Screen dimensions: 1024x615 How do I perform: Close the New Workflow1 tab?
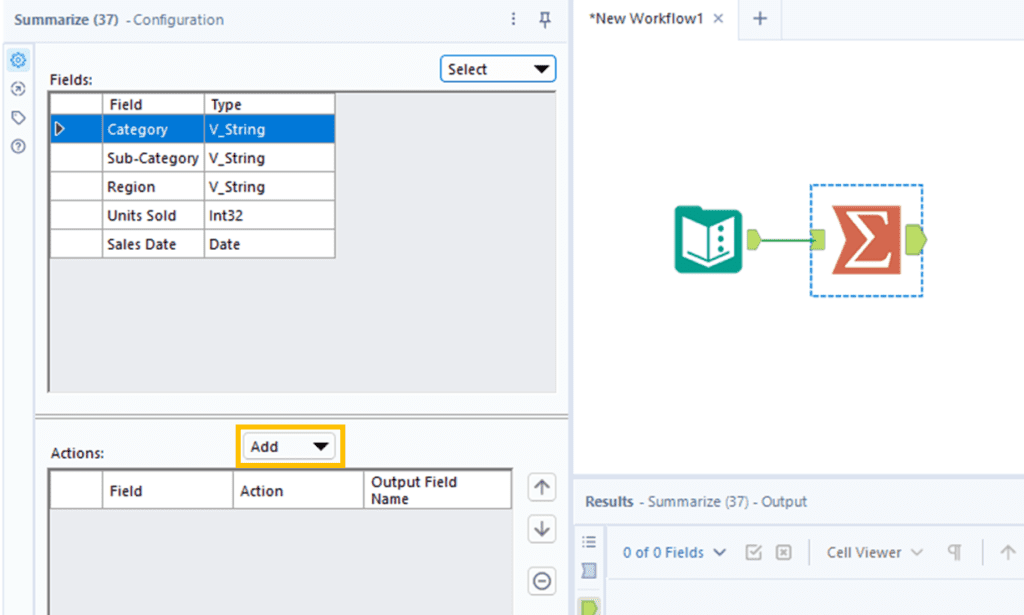718,19
